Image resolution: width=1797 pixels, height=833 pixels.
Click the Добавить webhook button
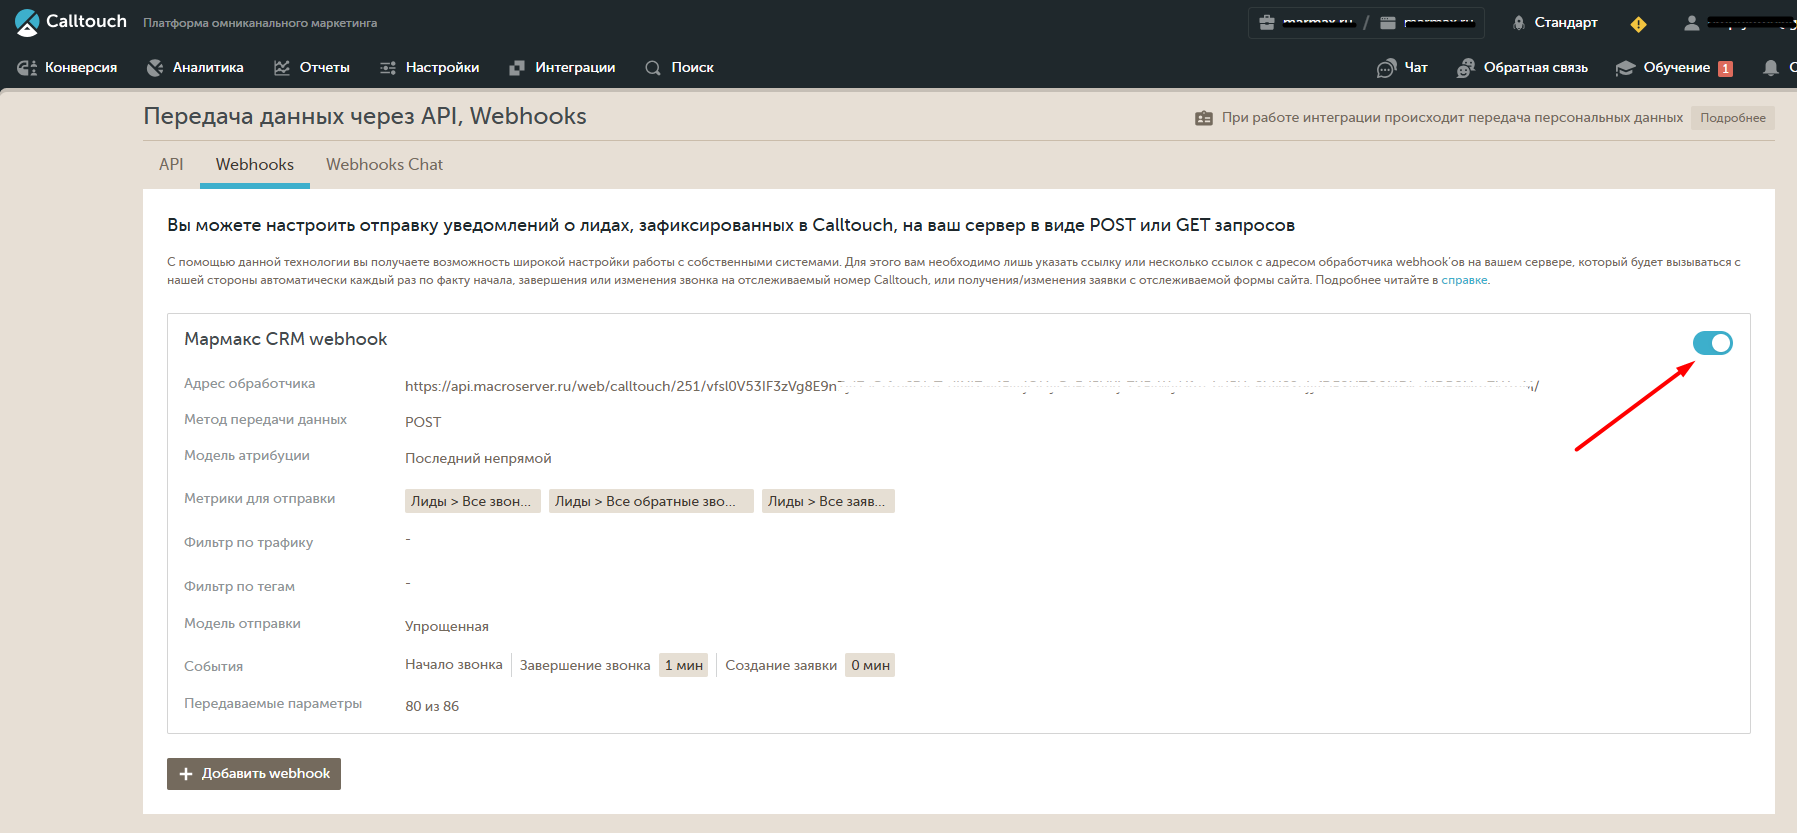(x=254, y=774)
